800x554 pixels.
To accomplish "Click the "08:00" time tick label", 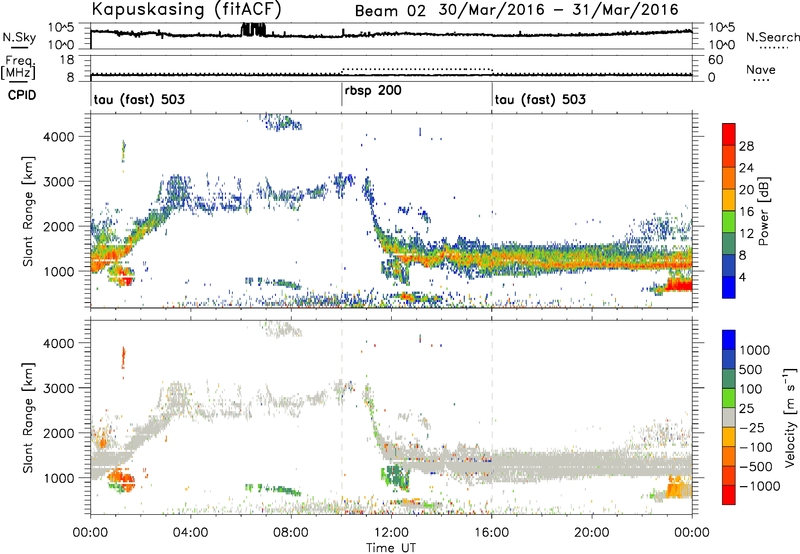I will click(x=291, y=533).
